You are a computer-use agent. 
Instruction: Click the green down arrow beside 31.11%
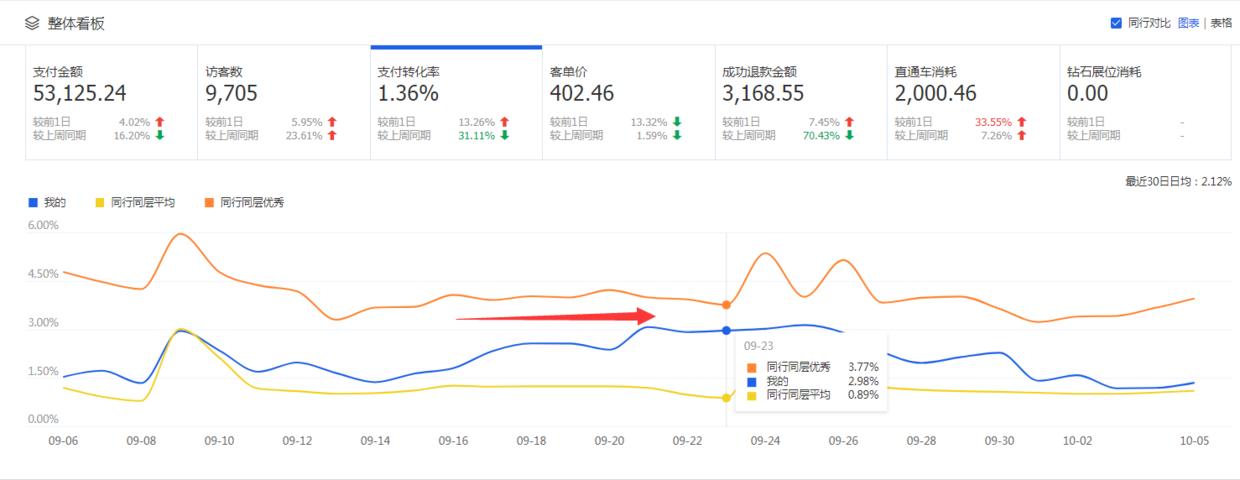[504, 135]
